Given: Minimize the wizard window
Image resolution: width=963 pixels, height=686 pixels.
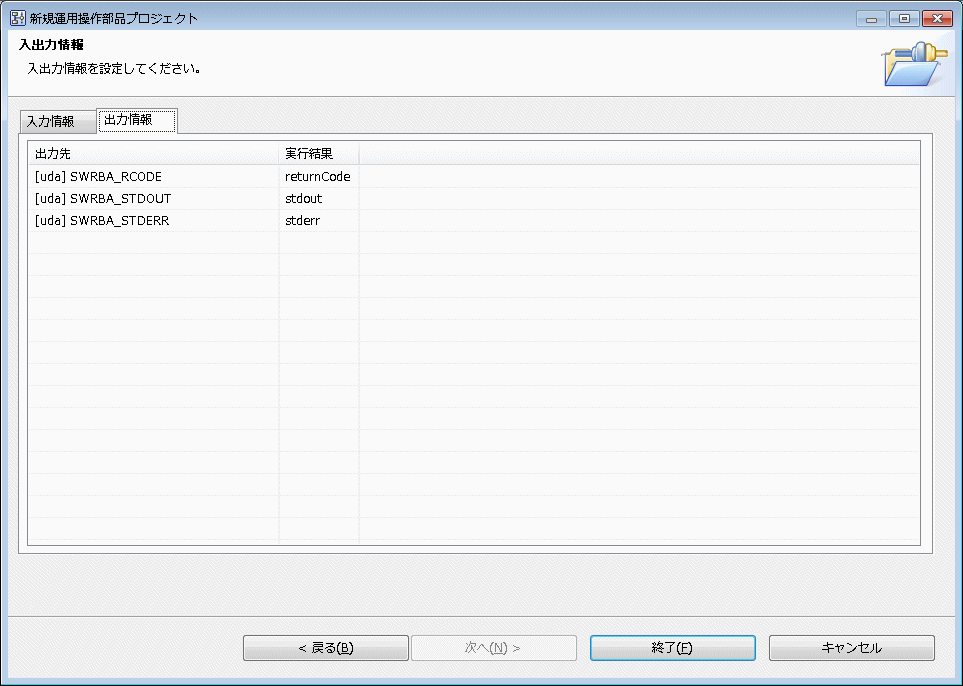Looking at the screenshot, I should pos(871,18).
